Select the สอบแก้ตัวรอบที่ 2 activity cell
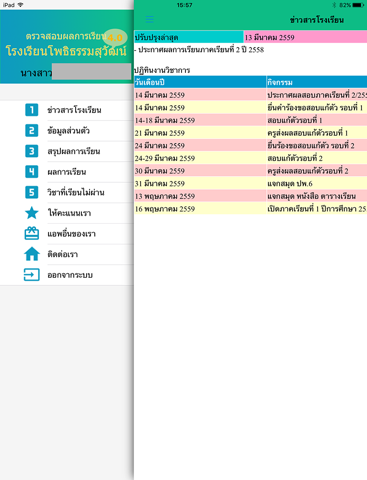 point(317,158)
